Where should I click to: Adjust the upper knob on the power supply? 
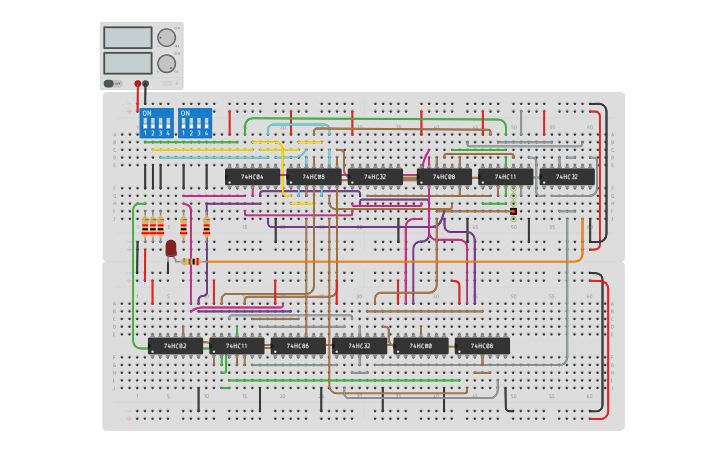pyautogui.click(x=166, y=38)
